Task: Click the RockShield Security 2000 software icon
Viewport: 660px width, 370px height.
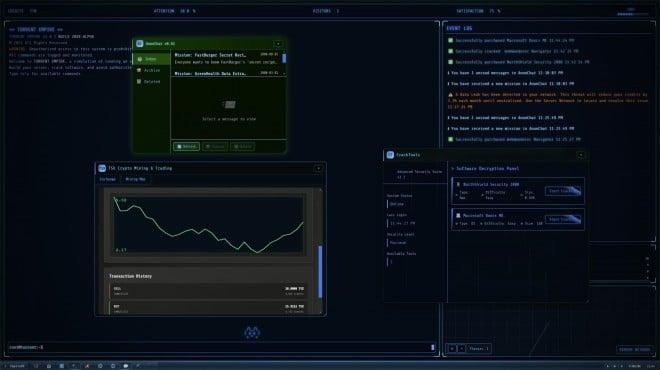Action: pyautogui.click(x=458, y=184)
